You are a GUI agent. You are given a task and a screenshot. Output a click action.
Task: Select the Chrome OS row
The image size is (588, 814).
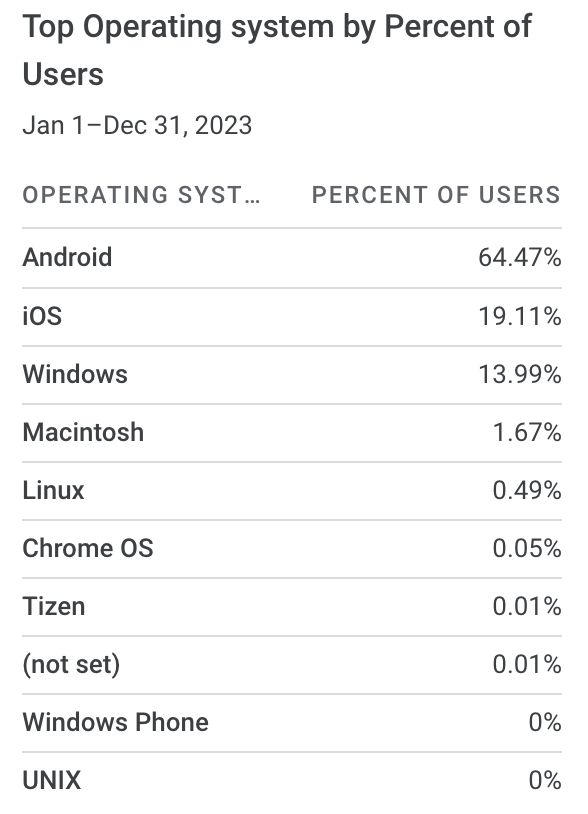point(292,549)
